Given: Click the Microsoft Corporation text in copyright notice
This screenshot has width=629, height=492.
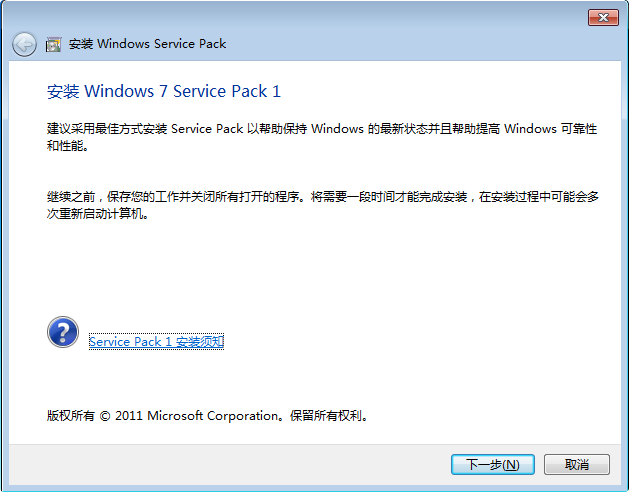Looking at the screenshot, I should 213,416.
